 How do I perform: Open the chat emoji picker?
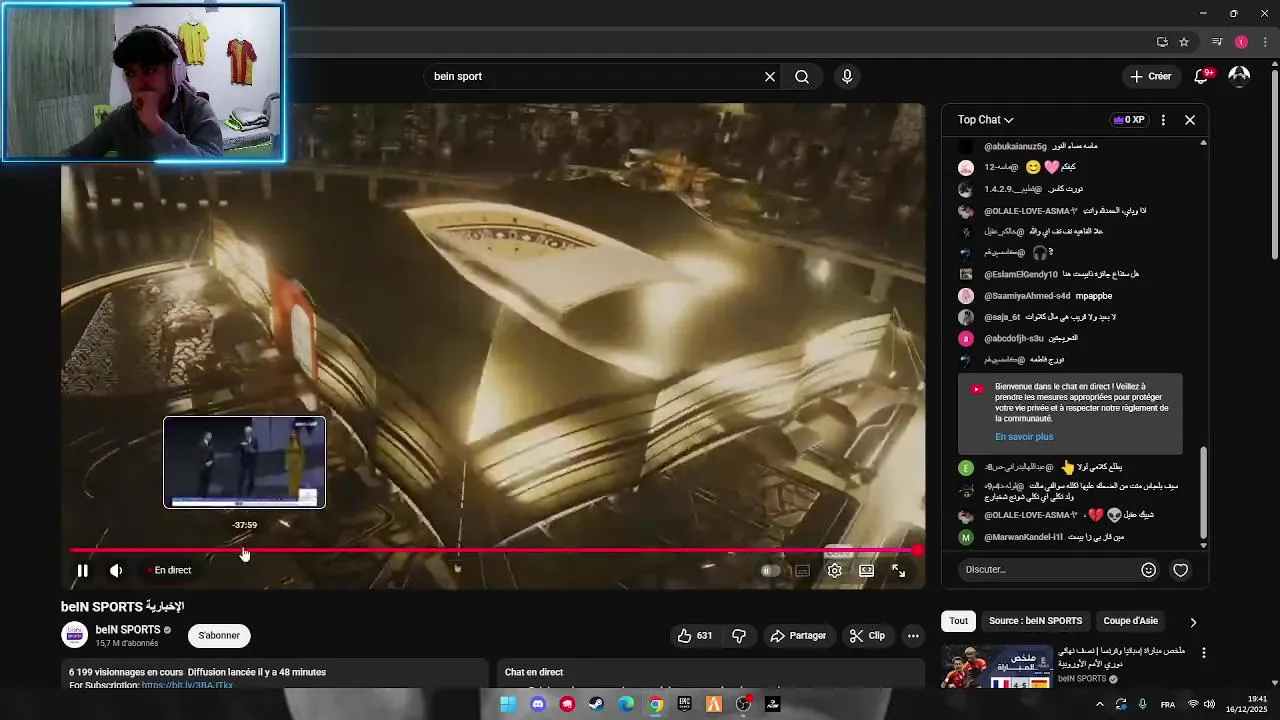coord(1148,570)
